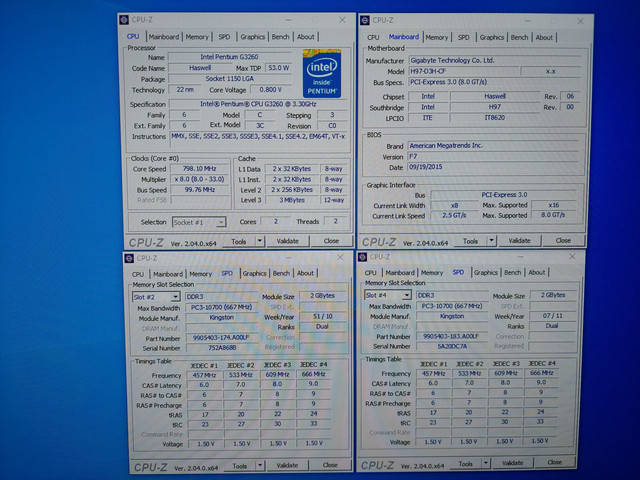This screenshot has height=480, width=640.
Task: Click the Intel Pentium G3260 Name field
Action: tap(230, 57)
